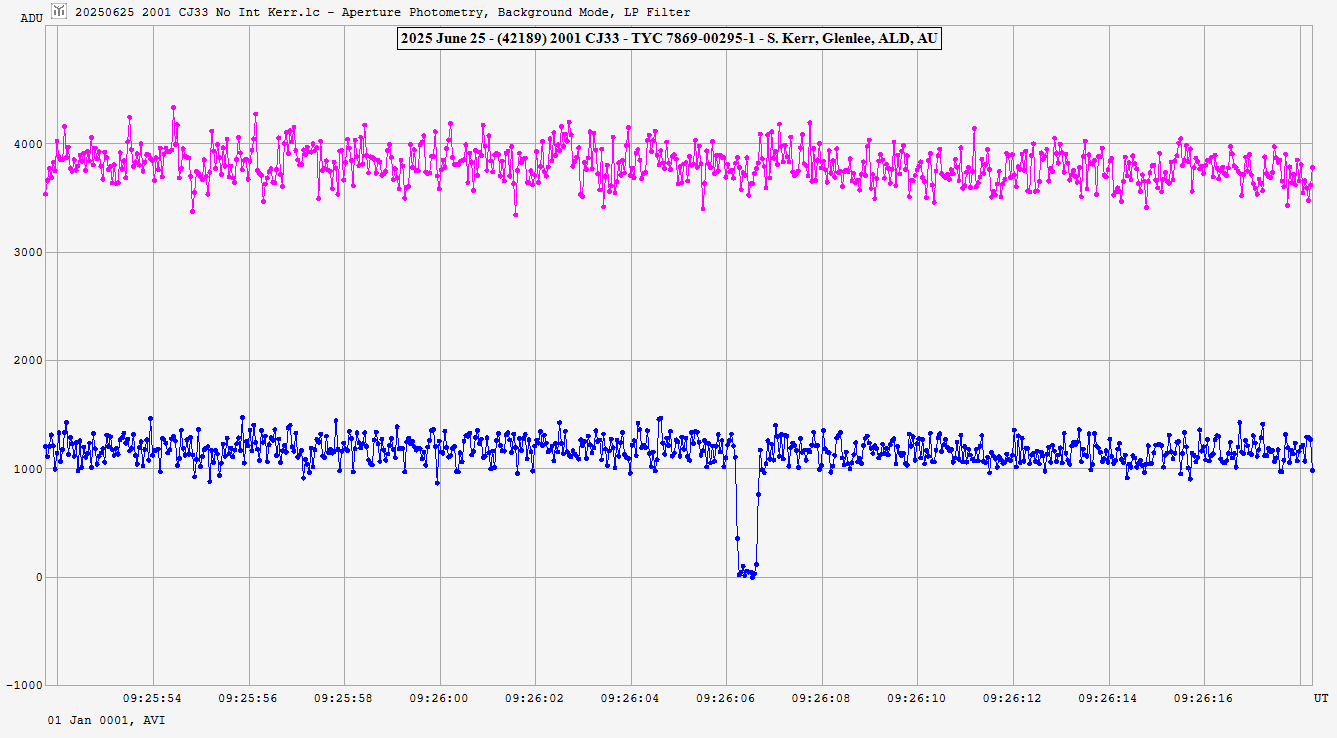Click the -1000 y-axis value label
The height and width of the screenshot is (738, 1337).
tap(24, 685)
